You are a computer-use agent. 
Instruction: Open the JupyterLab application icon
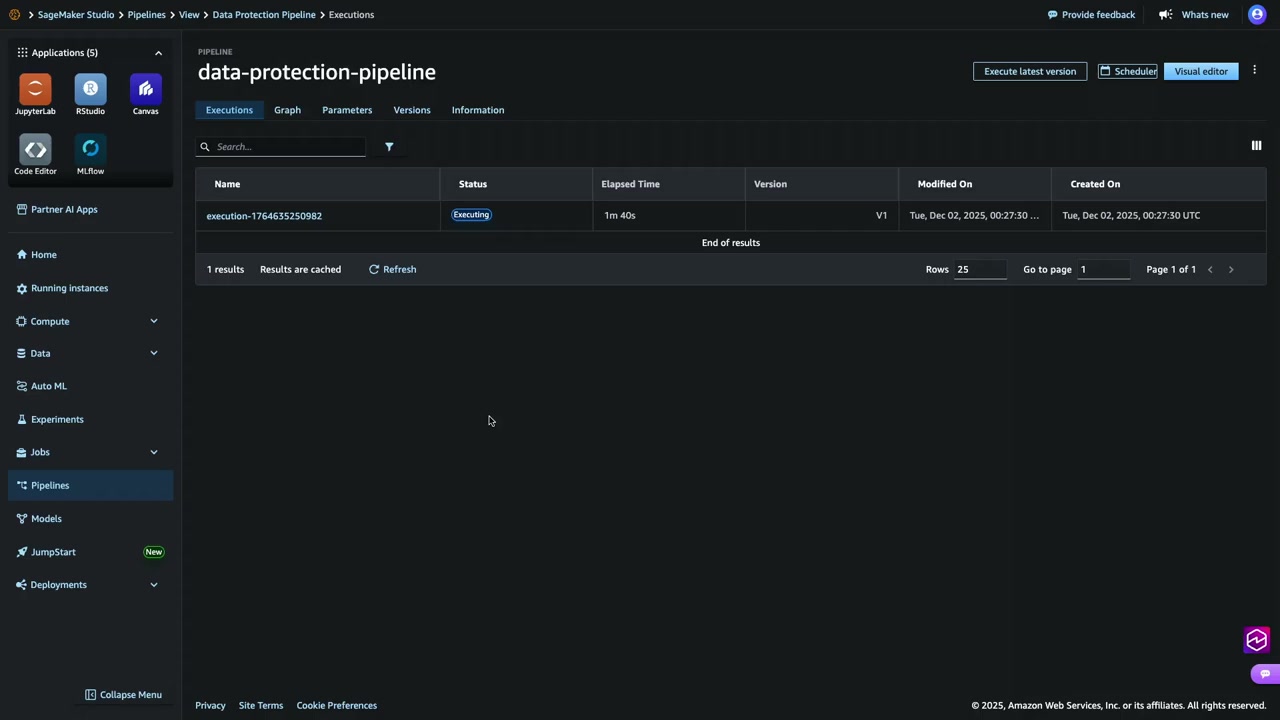coord(35,90)
